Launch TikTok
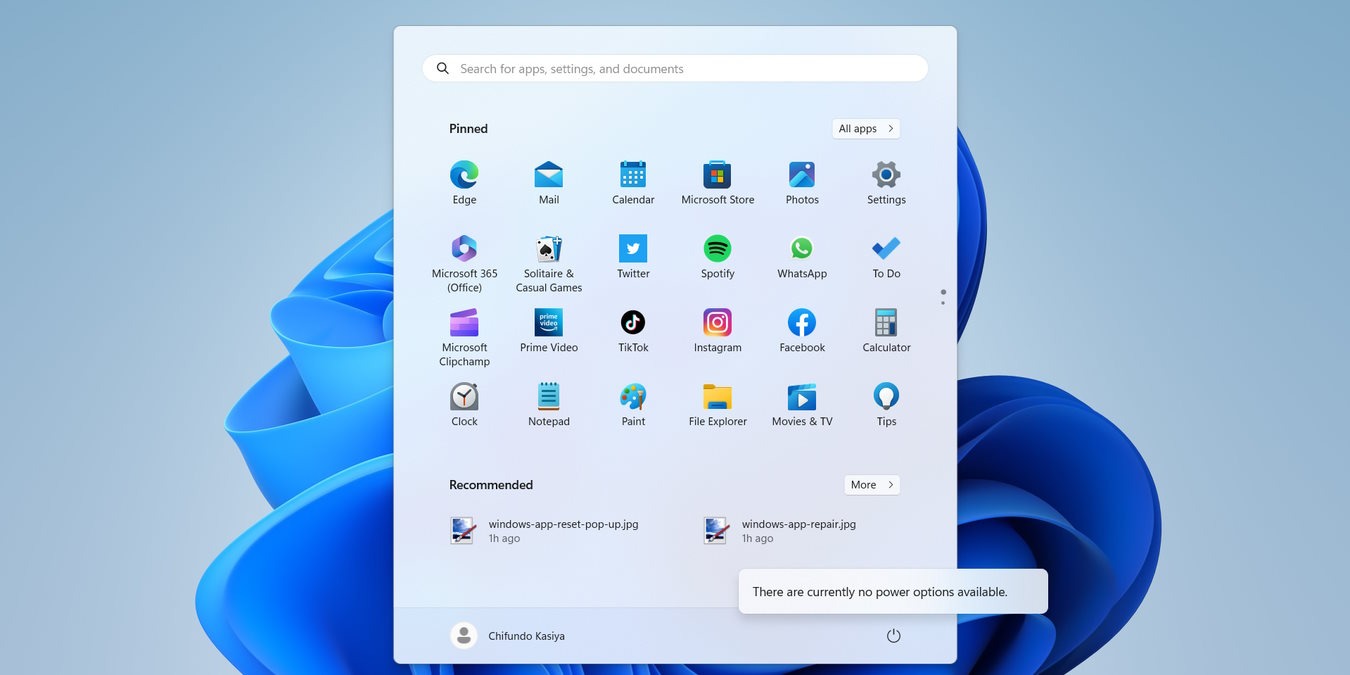The width and height of the screenshot is (1350, 675). click(x=633, y=323)
